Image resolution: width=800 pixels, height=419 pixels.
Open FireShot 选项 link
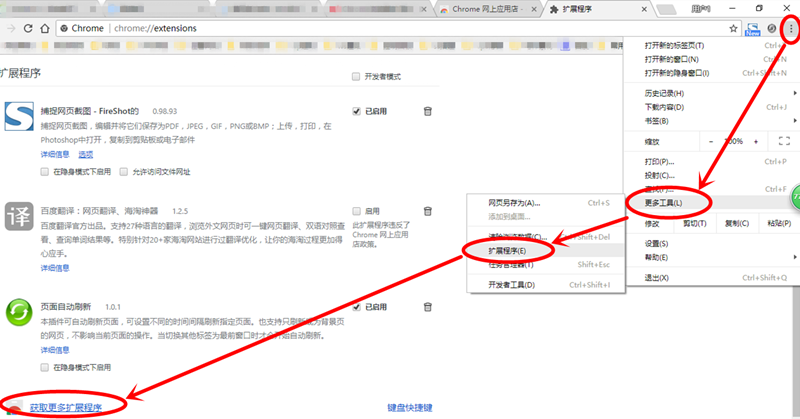click(x=86, y=154)
